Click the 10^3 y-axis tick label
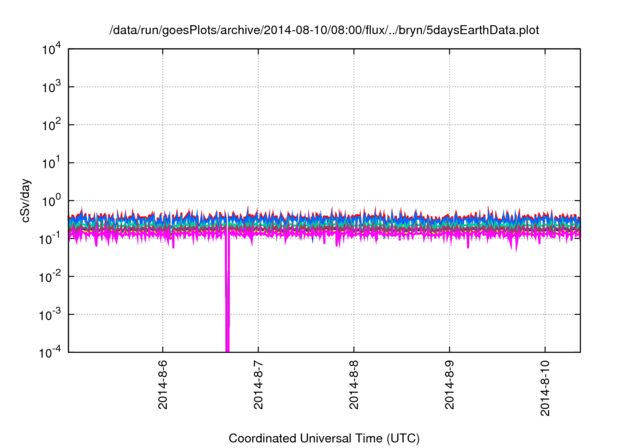640x448 pixels. pyautogui.click(x=51, y=87)
